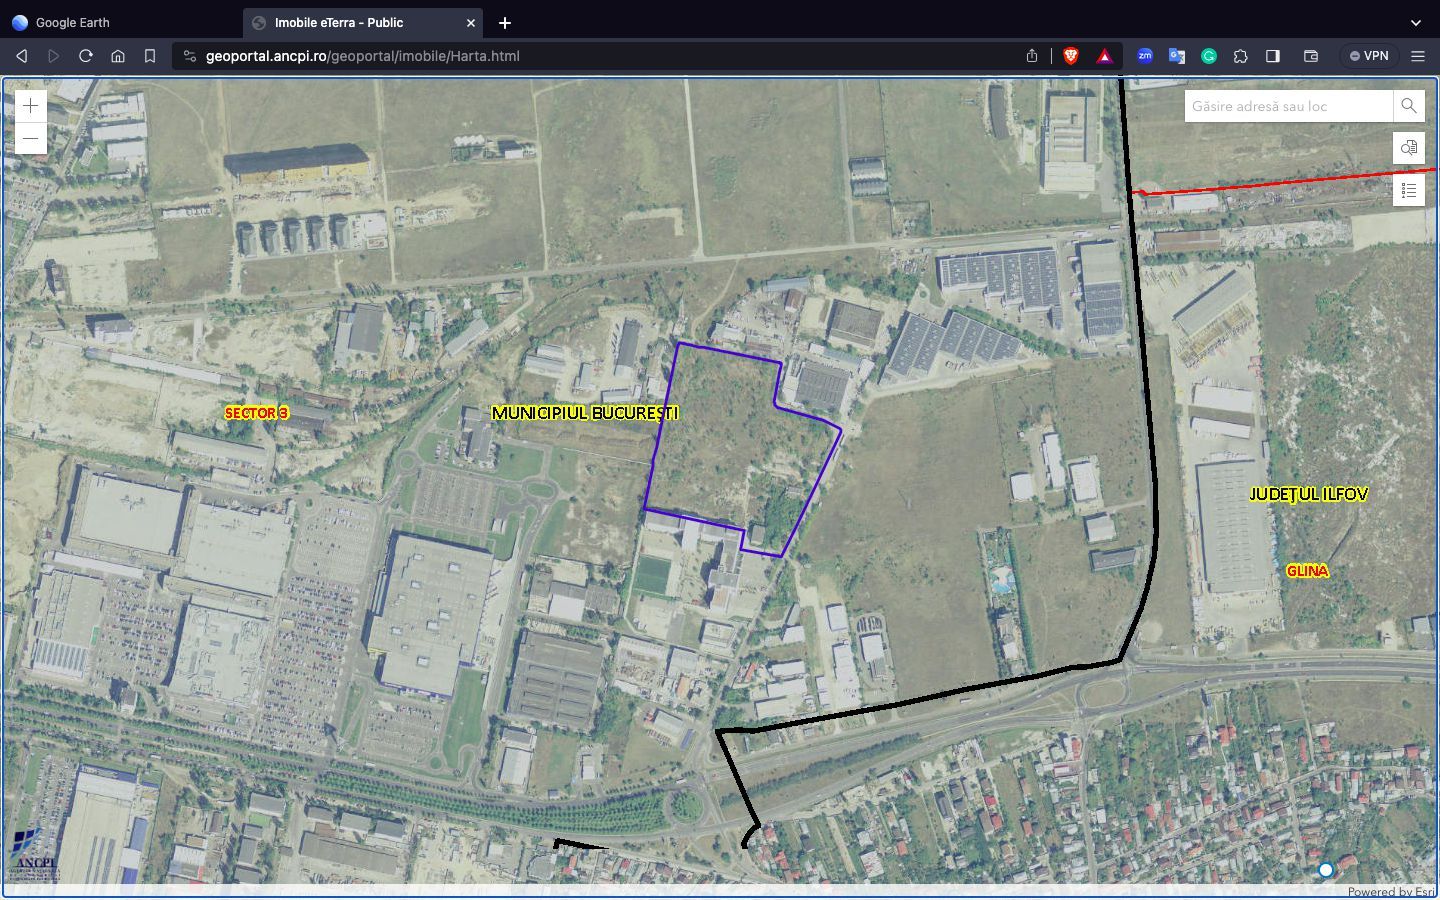Screen dimensions: 1440x900
Task: Open the Zoom browser extension
Action: coord(1144,56)
